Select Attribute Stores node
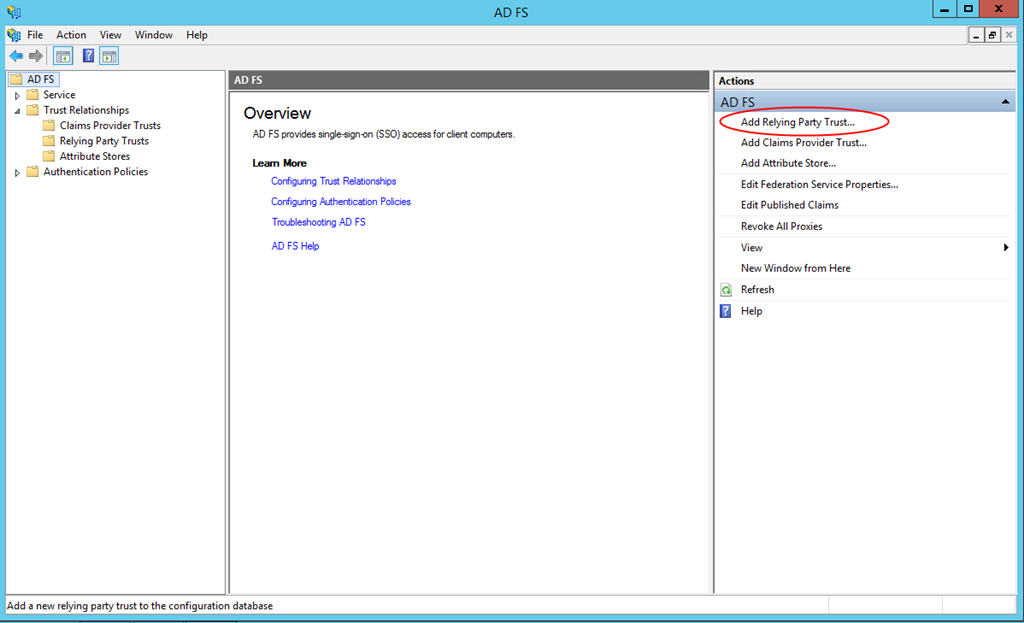 [x=95, y=156]
